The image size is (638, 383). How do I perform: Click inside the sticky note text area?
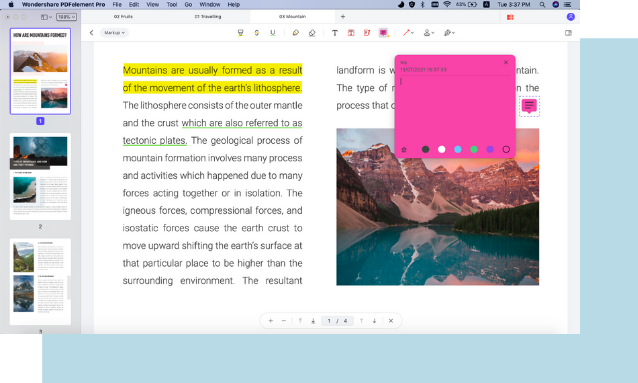click(454, 109)
